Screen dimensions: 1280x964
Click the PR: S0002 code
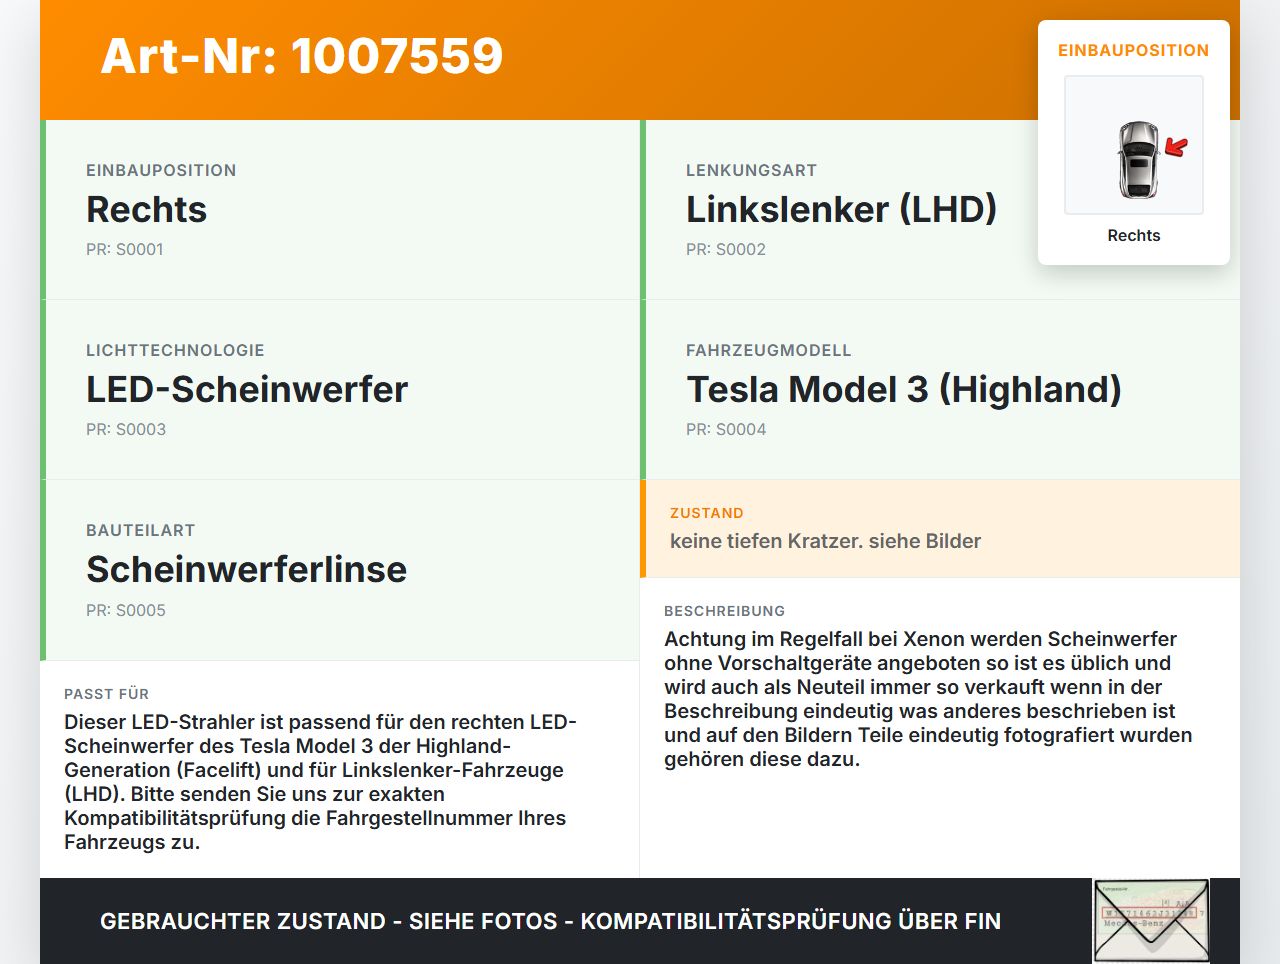point(726,249)
